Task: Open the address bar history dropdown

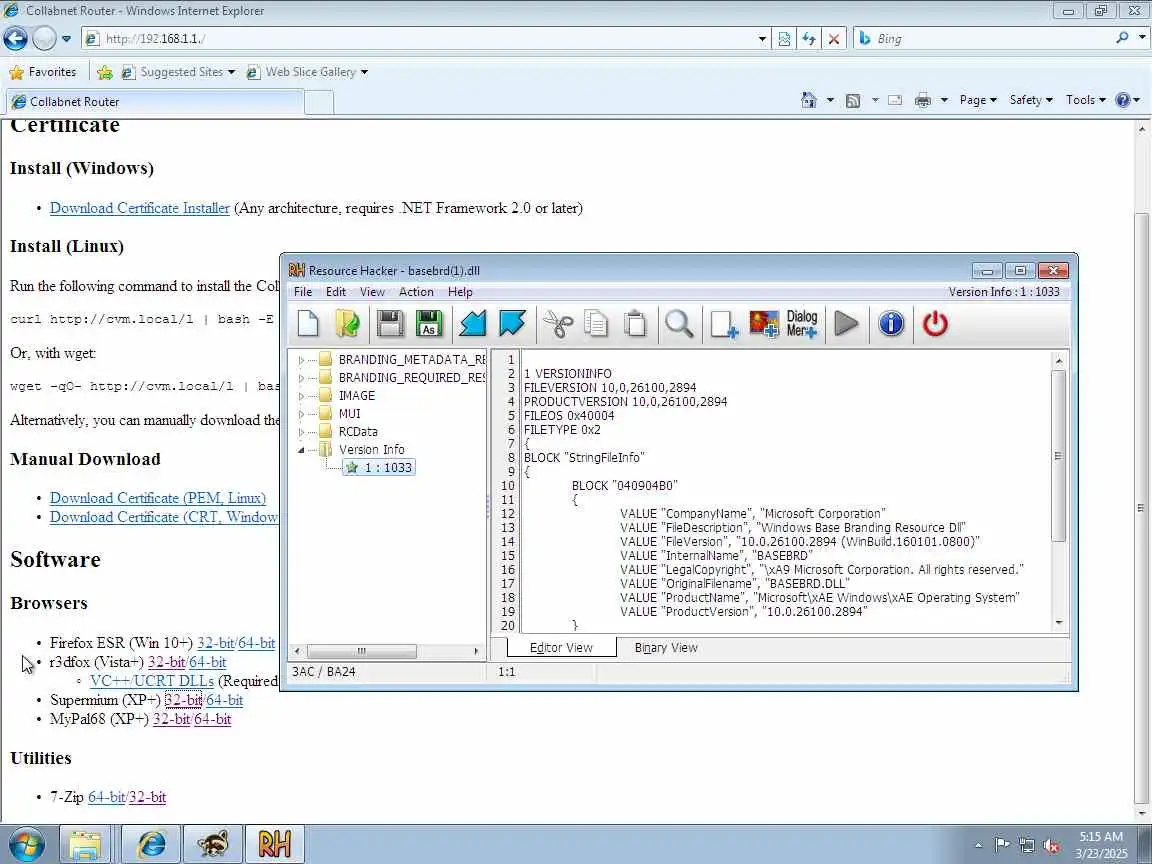Action: point(762,39)
